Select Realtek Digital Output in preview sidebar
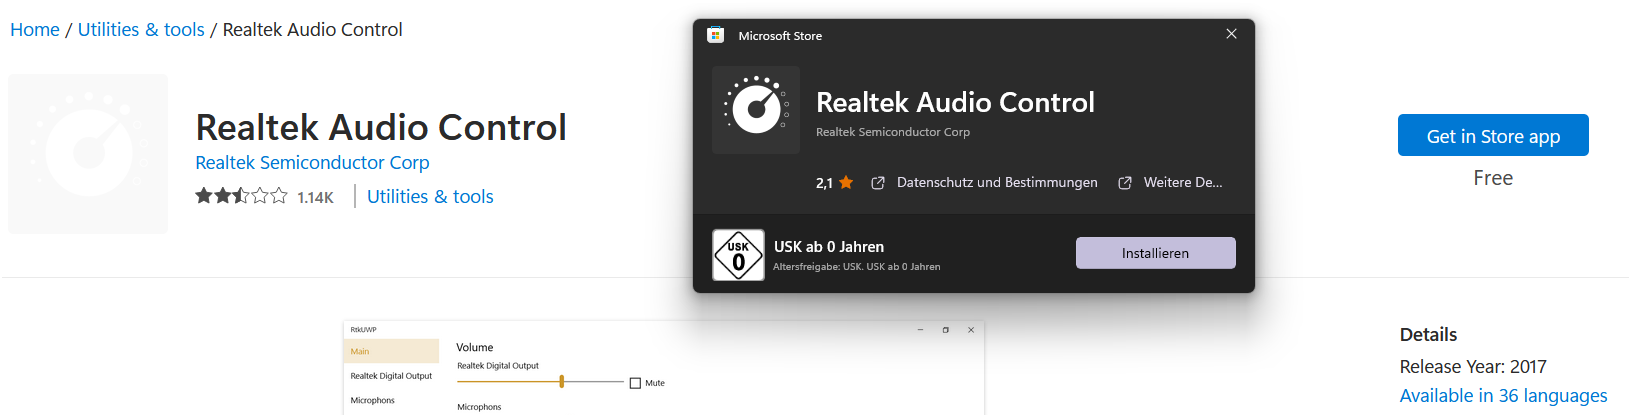This screenshot has height=415, width=1629. click(x=391, y=376)
